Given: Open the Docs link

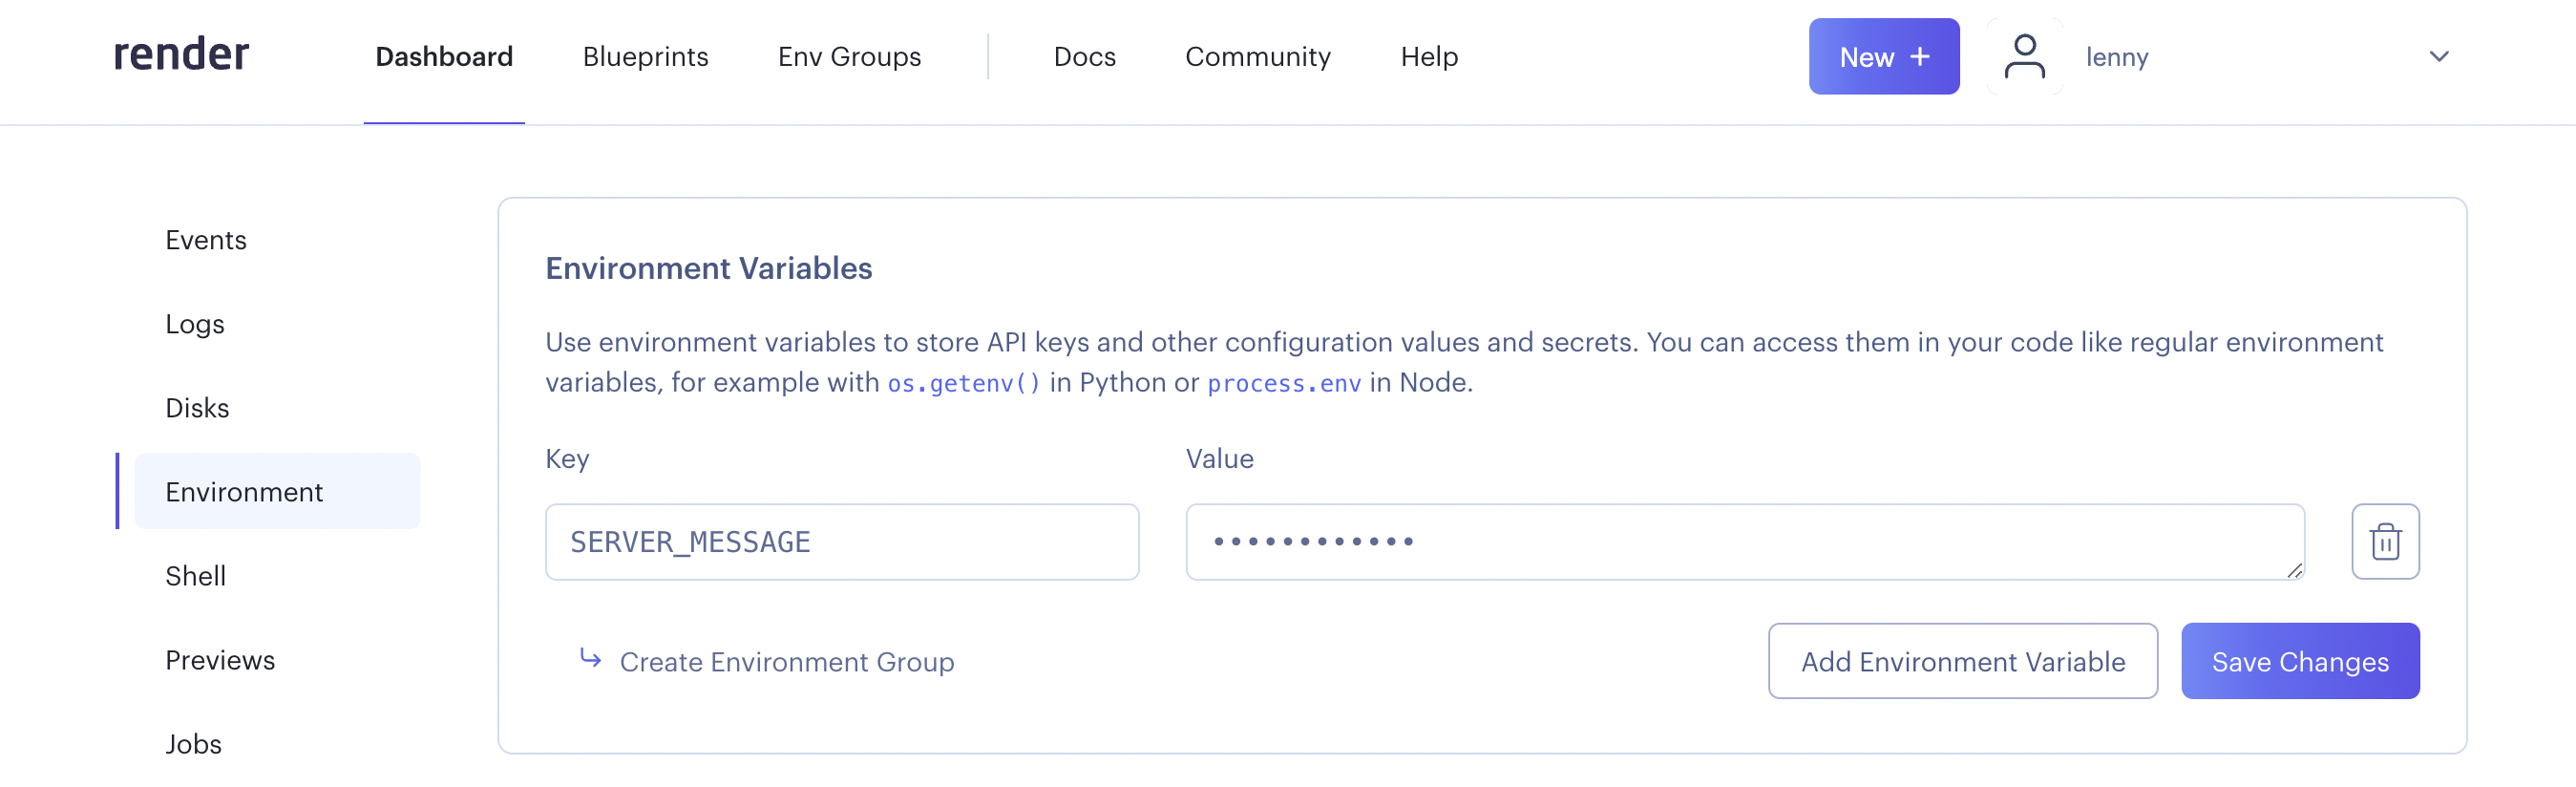Looking at the screenshot, I should click(1084, 57).
